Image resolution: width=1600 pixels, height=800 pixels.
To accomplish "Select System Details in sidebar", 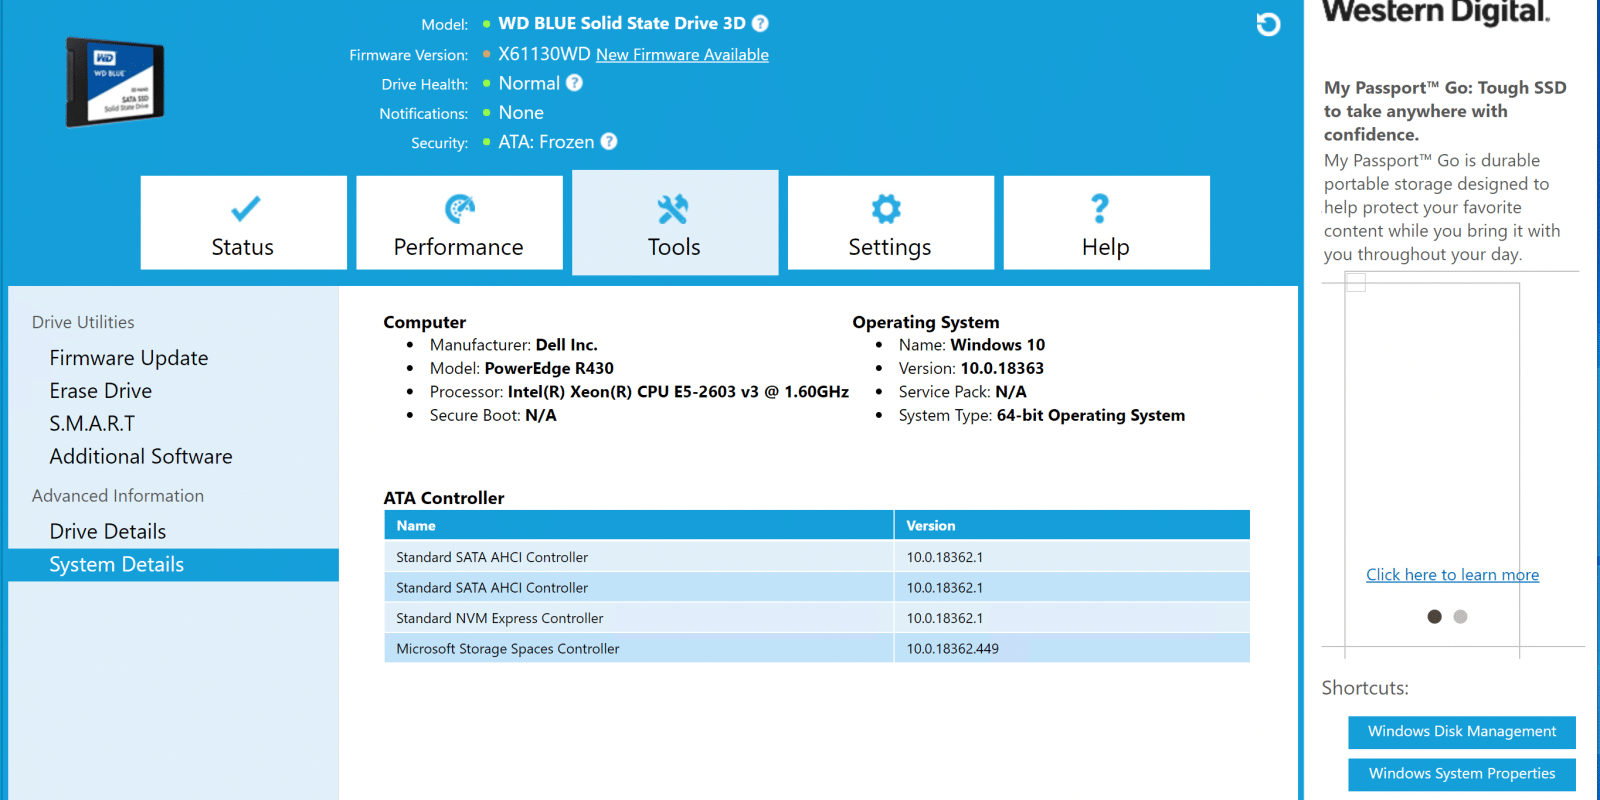I will click(x=173, y=565).
